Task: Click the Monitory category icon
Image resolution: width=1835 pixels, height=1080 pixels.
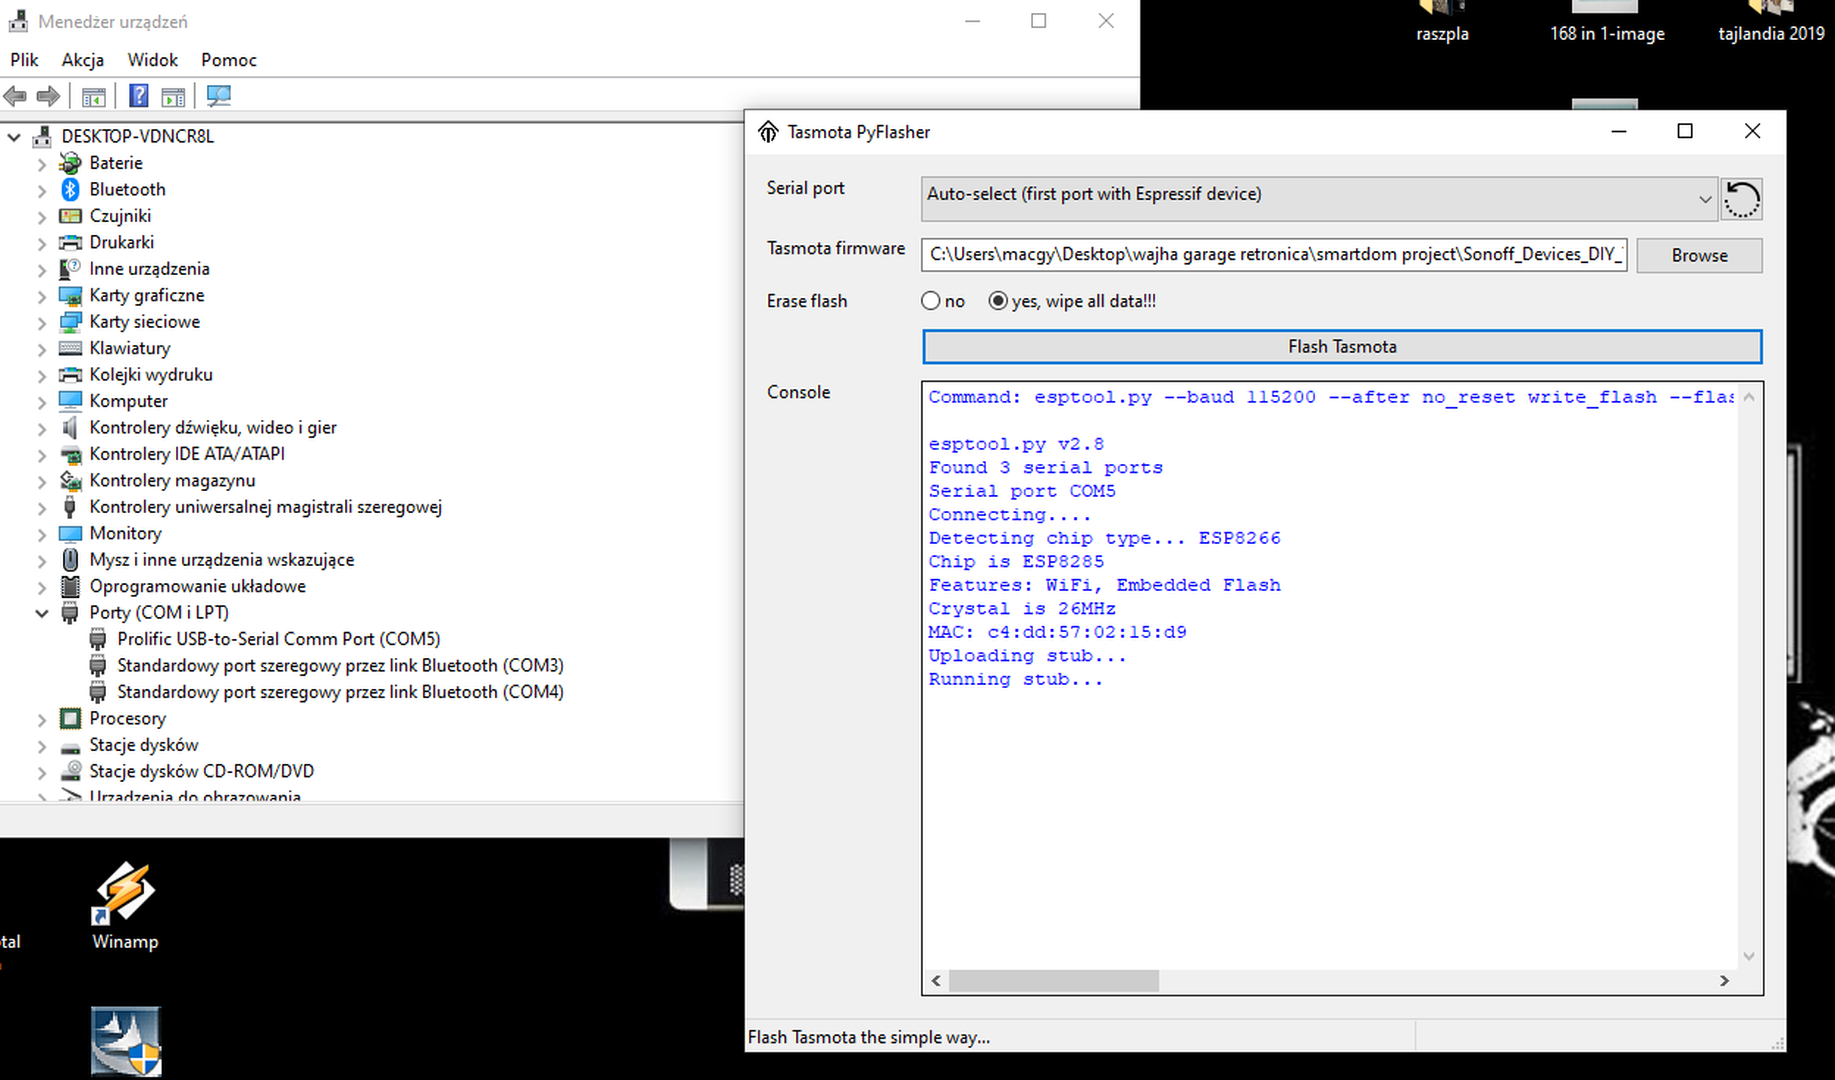Action: [x=70, y=533]
